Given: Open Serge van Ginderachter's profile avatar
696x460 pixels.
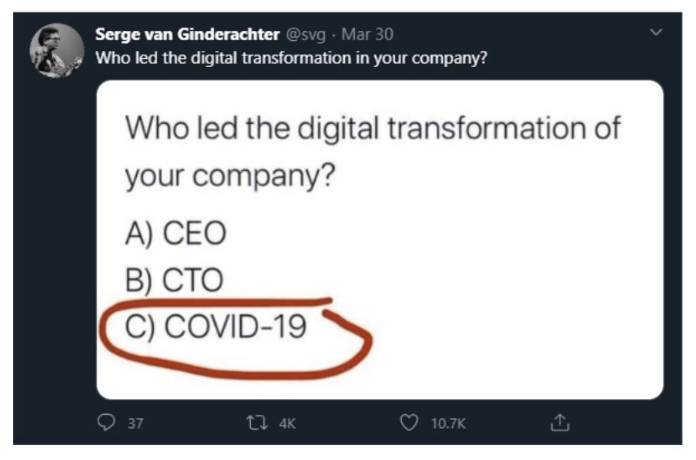Looking at the screenshot, I should (x=57, y=50).
